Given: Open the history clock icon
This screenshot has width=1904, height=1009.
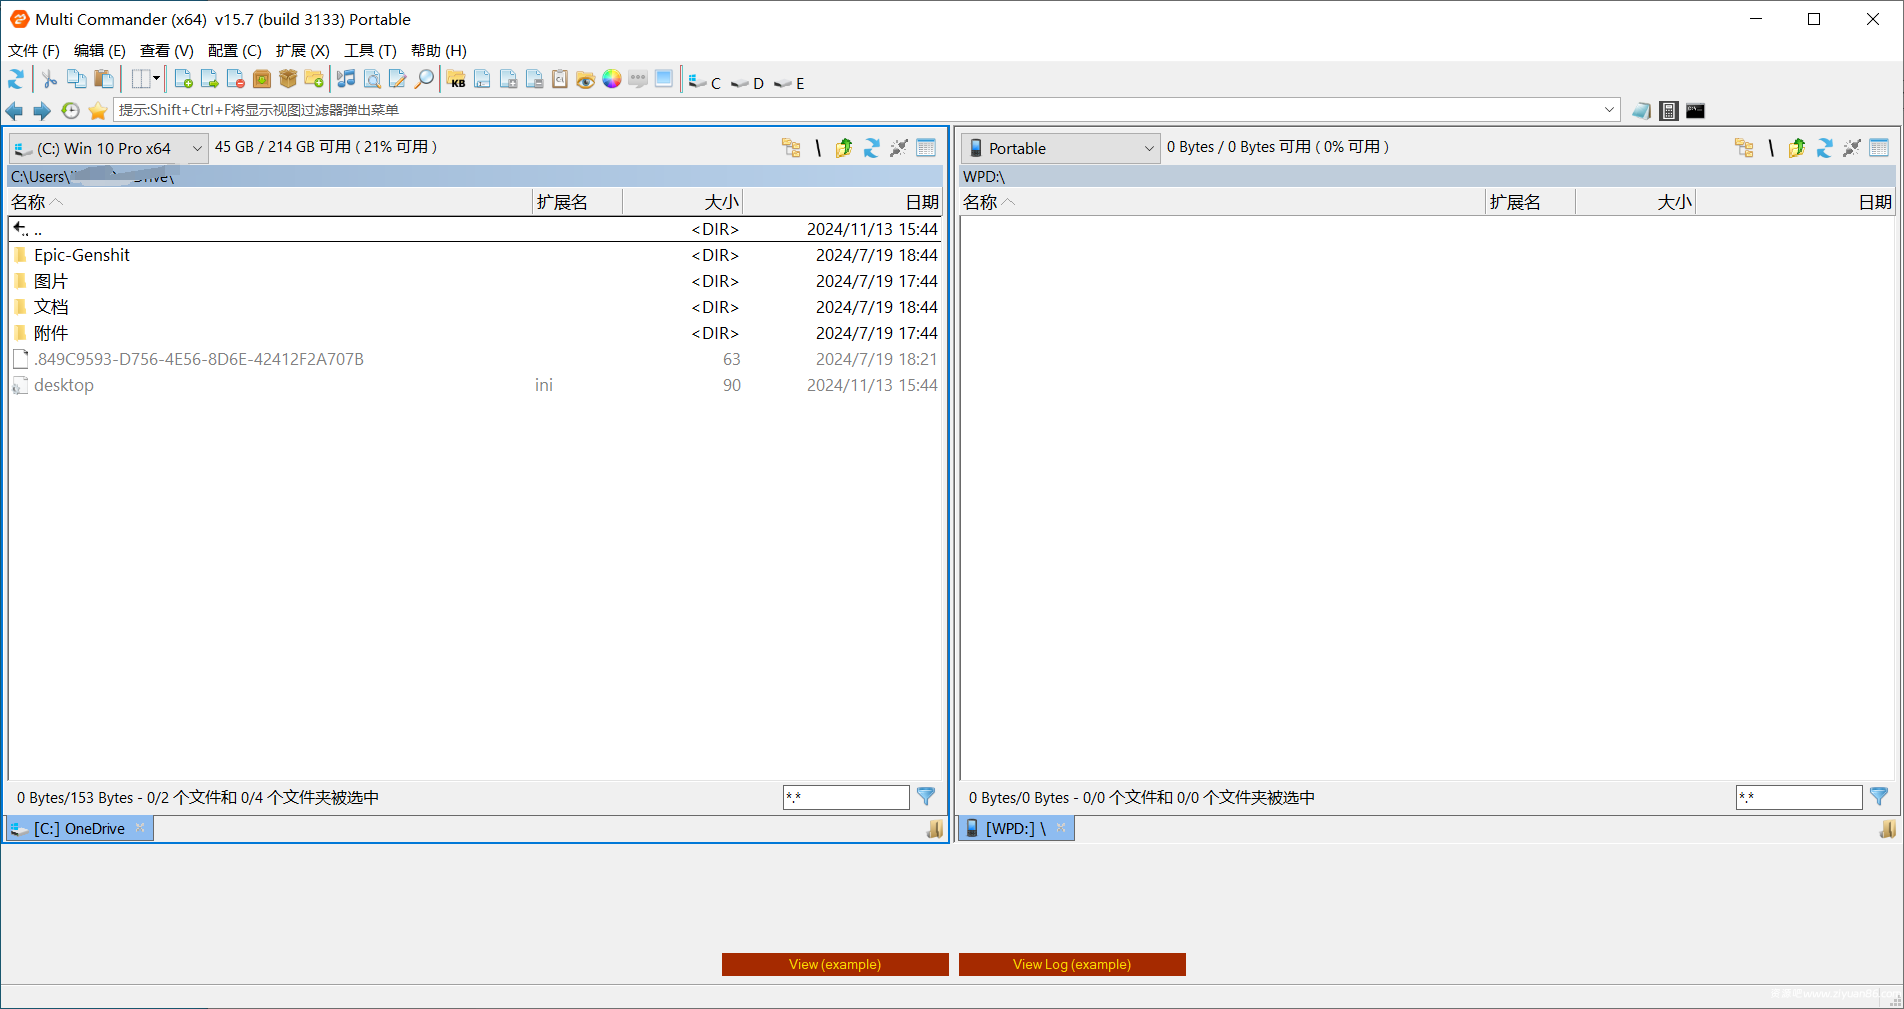Looking at the screenshot, I should pos(70,111).
